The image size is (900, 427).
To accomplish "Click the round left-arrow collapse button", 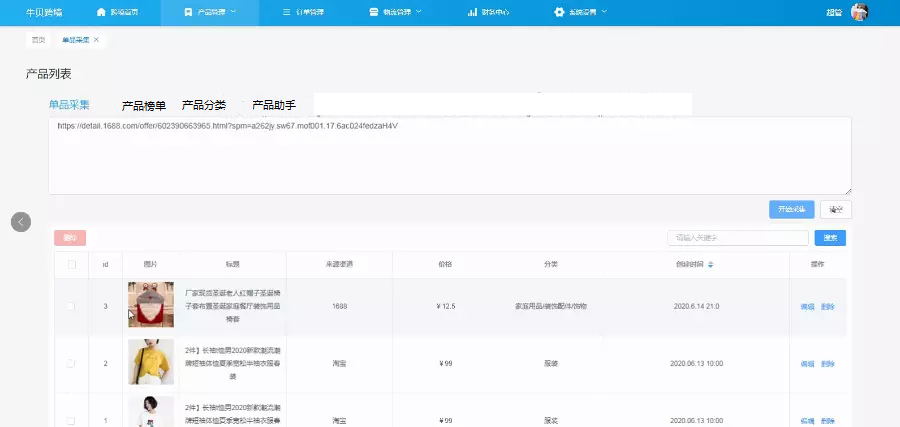I will click(21, 222).
